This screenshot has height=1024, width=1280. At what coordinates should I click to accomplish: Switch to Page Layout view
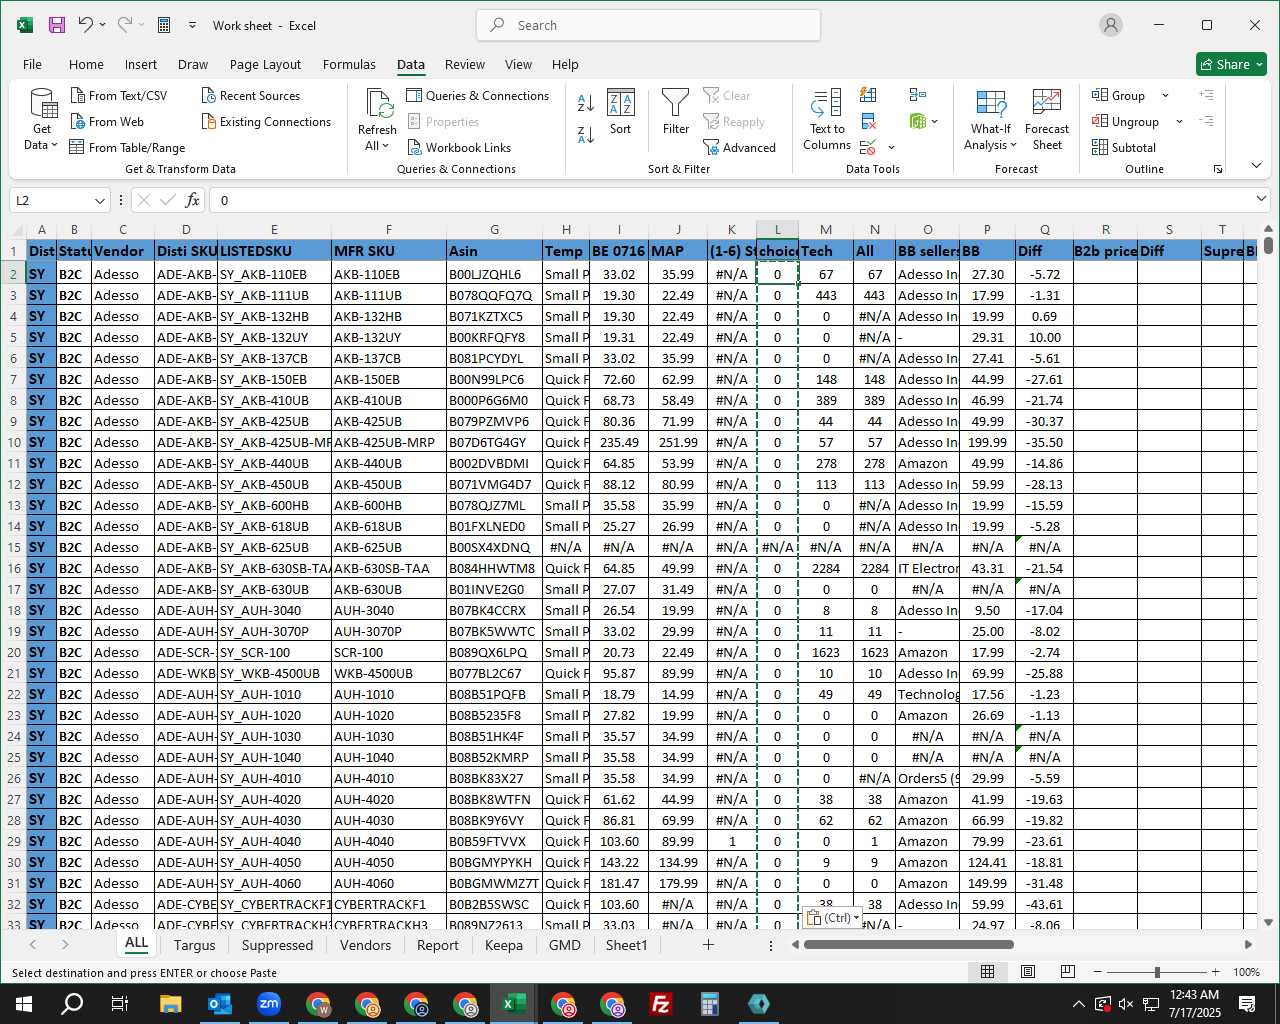point(1027,972)
